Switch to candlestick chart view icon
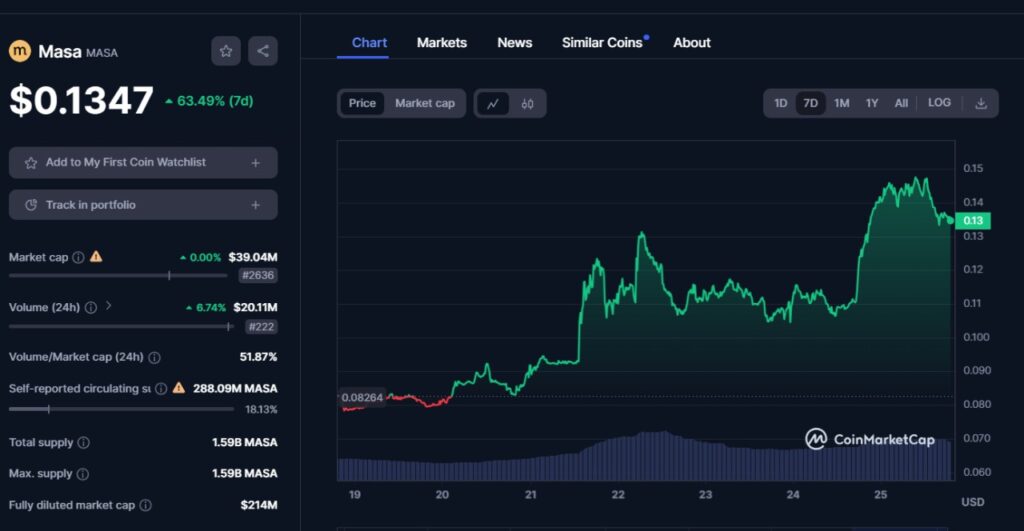1024x531 pixels. pyautogui.click(x=528, y=103)
